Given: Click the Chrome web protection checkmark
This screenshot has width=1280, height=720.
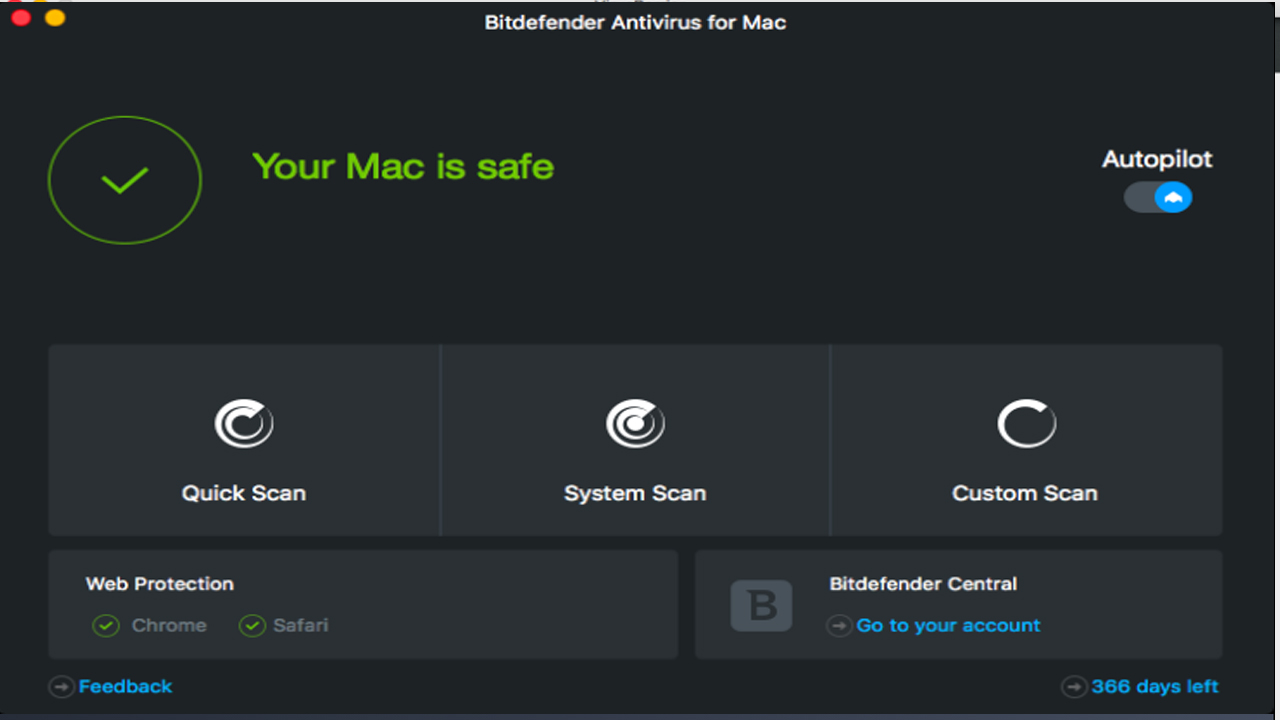Looking at the screenshot, I should pos(106,626).
